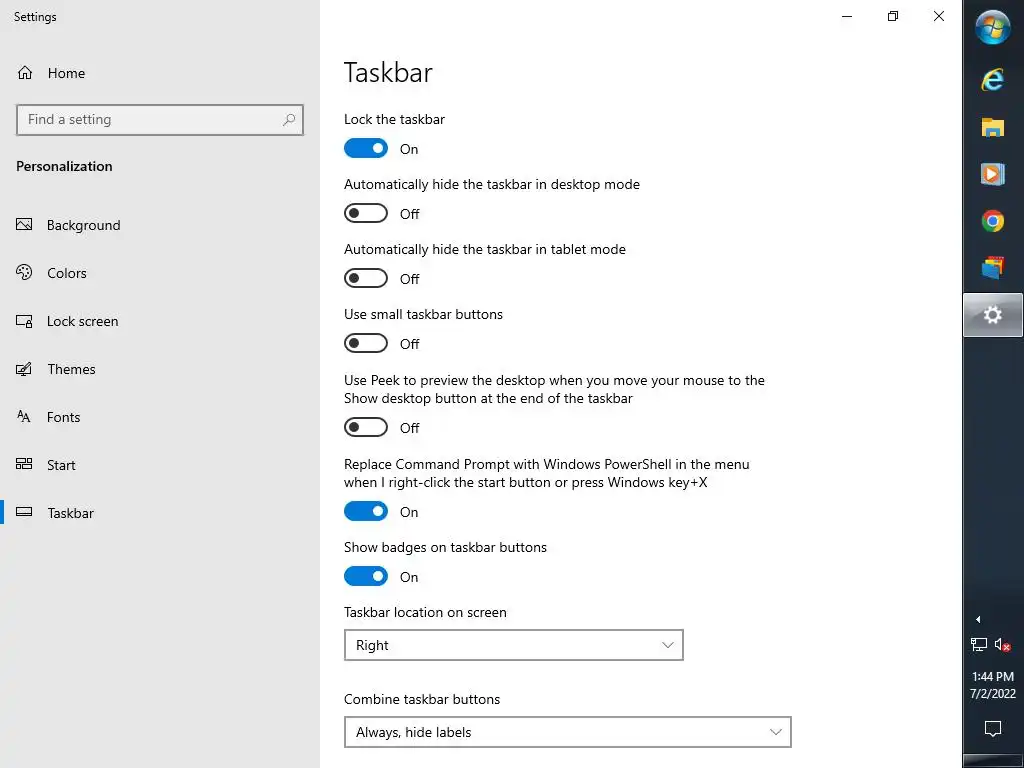Screen dimensions: 1024x768
Task: Click the muted volume tray icon
Action: [1003, 645]
